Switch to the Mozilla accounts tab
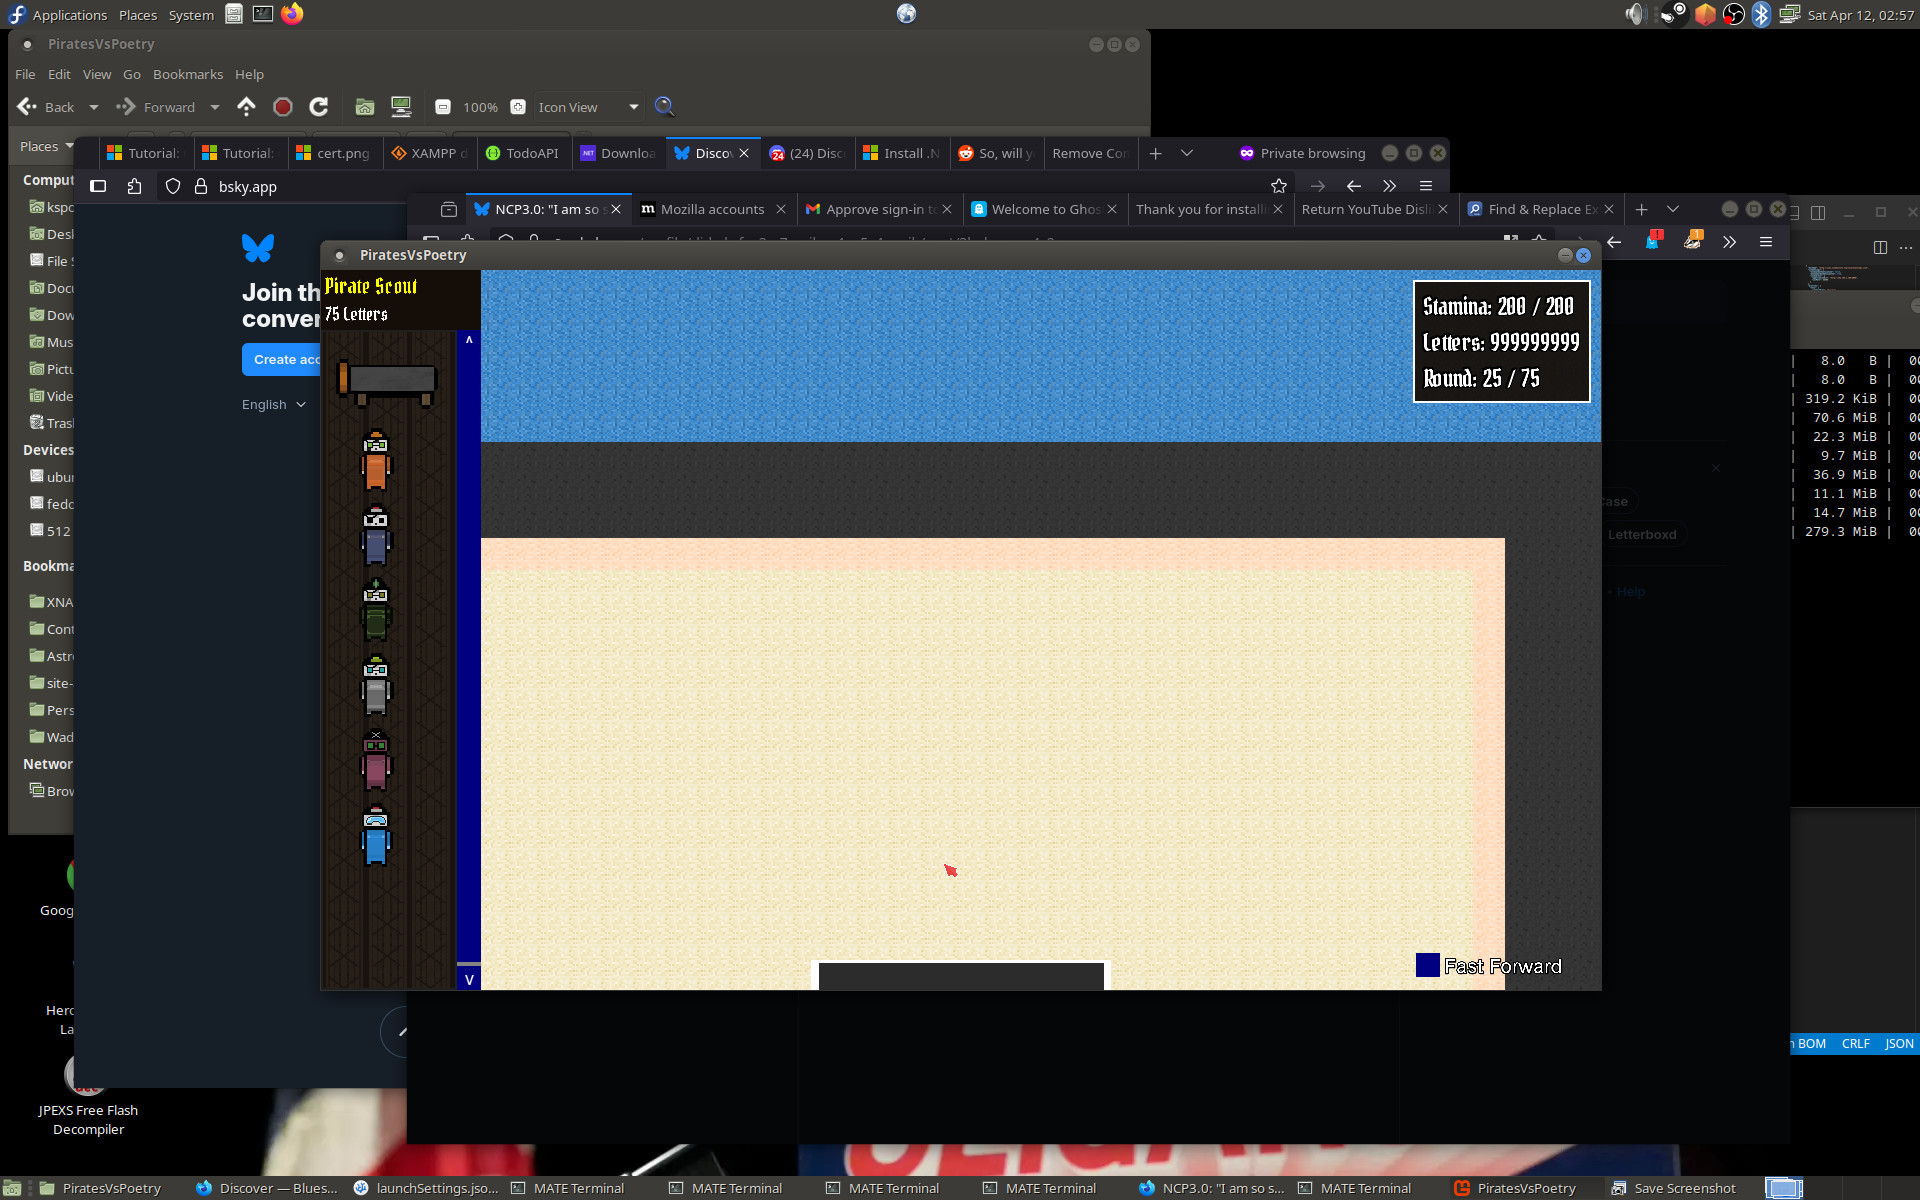 point(712,209)
